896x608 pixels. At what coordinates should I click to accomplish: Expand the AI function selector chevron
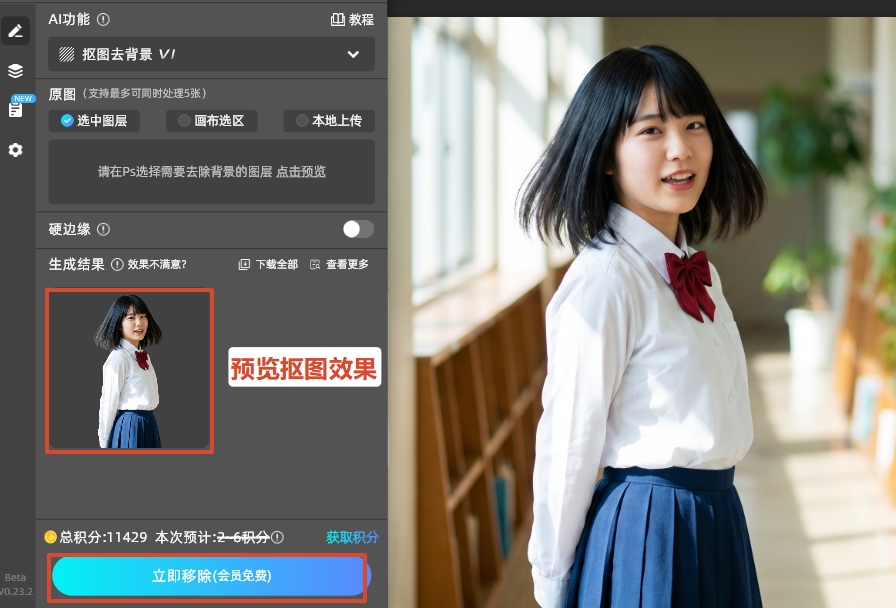pos(353,54)
